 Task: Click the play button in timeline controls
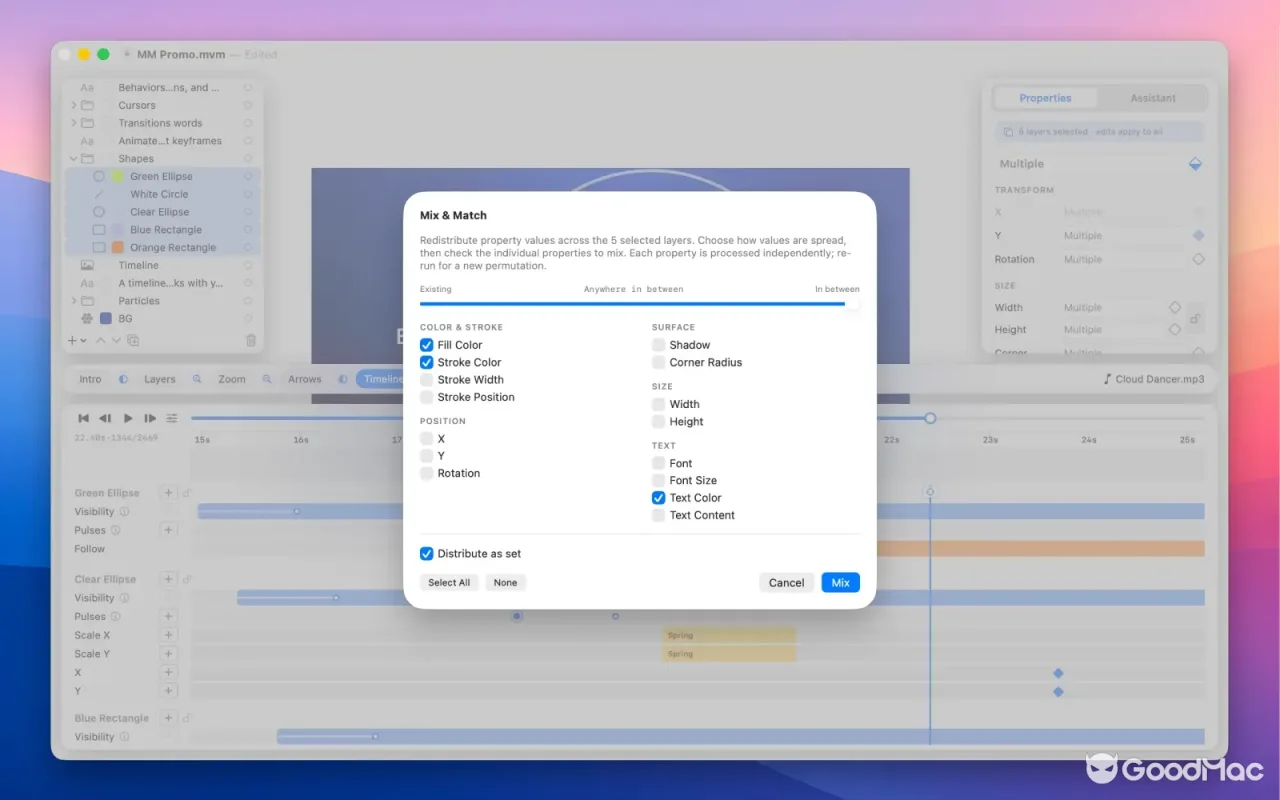128,418
